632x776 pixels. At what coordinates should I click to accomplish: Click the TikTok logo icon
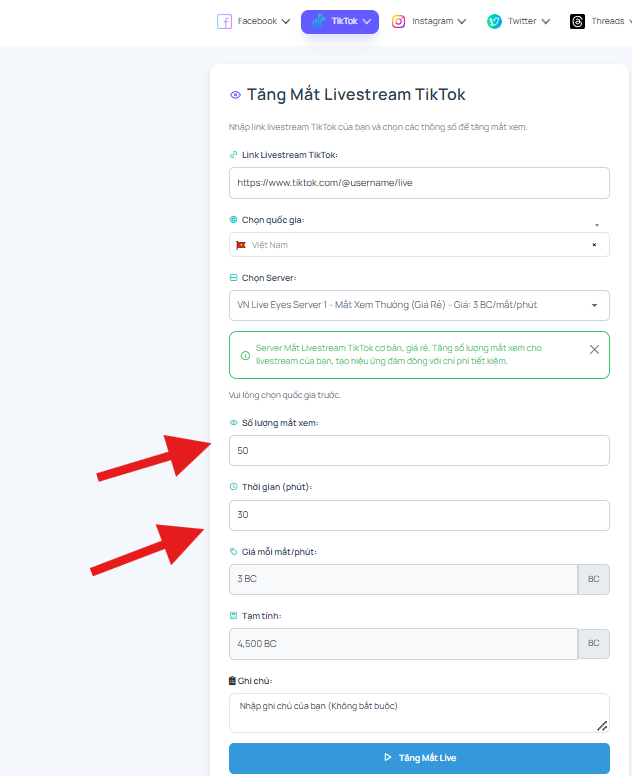tap(318, 21)
